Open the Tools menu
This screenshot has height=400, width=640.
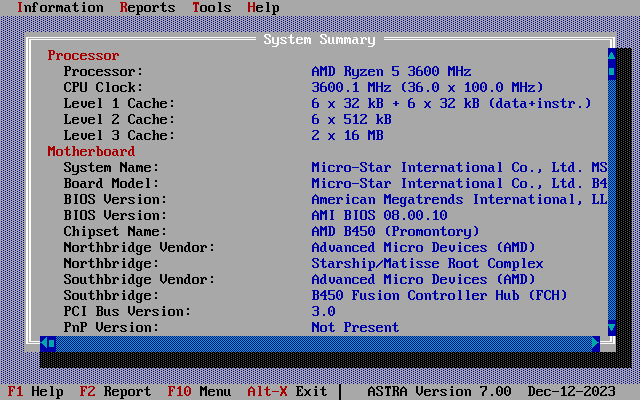tap(211, 7)
